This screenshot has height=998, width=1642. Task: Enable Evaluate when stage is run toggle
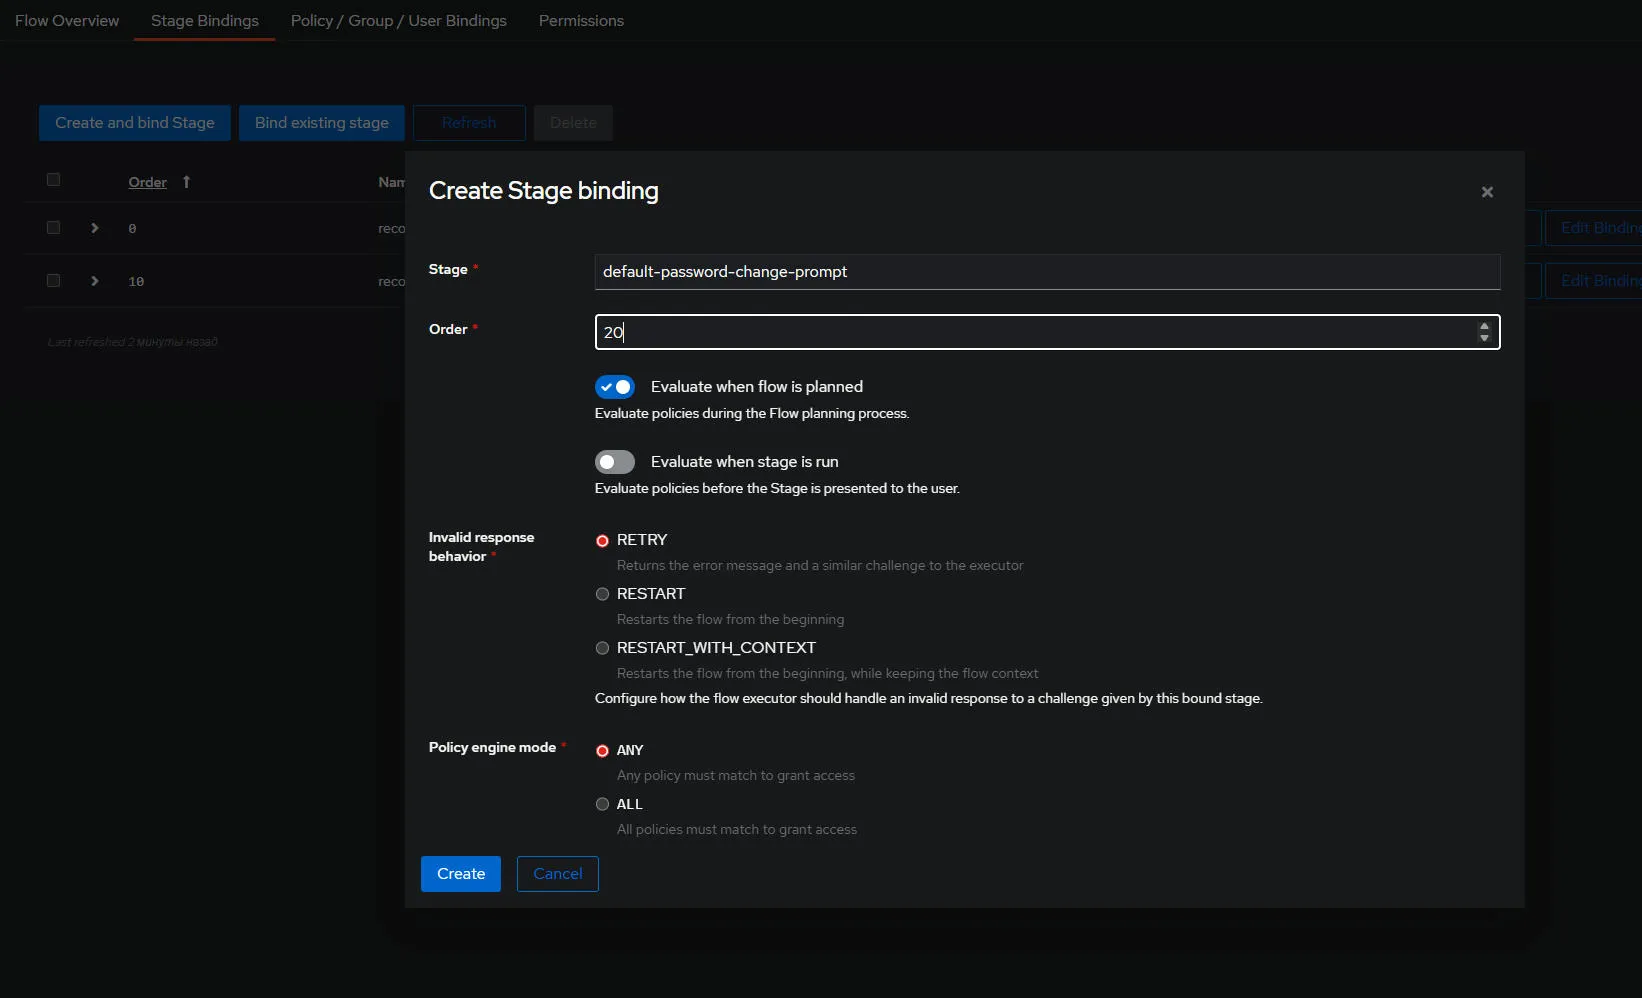pyautogui.click(x=615, y=462)
